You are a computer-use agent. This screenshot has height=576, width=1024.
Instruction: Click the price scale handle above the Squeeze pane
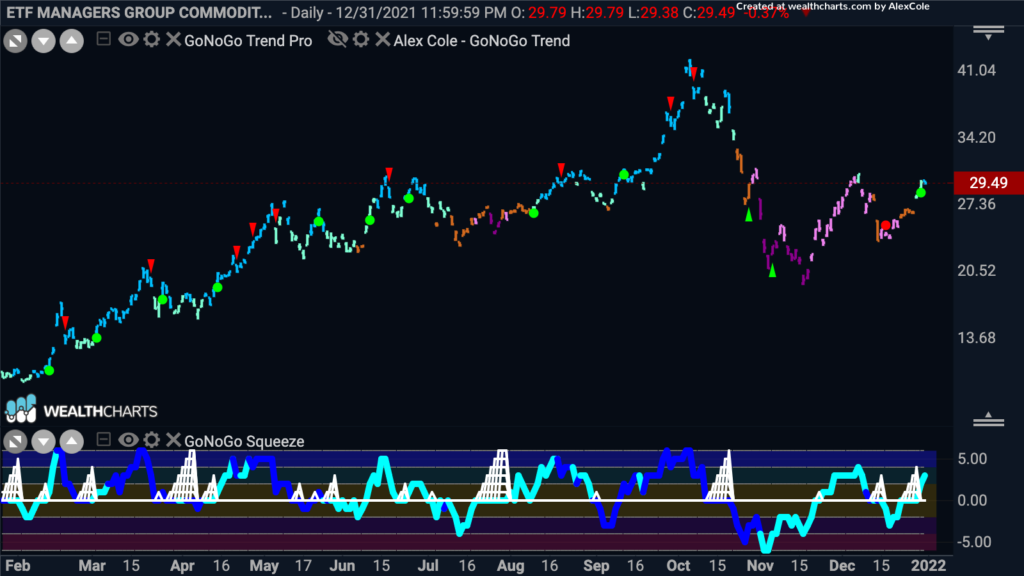pos(989,419)
